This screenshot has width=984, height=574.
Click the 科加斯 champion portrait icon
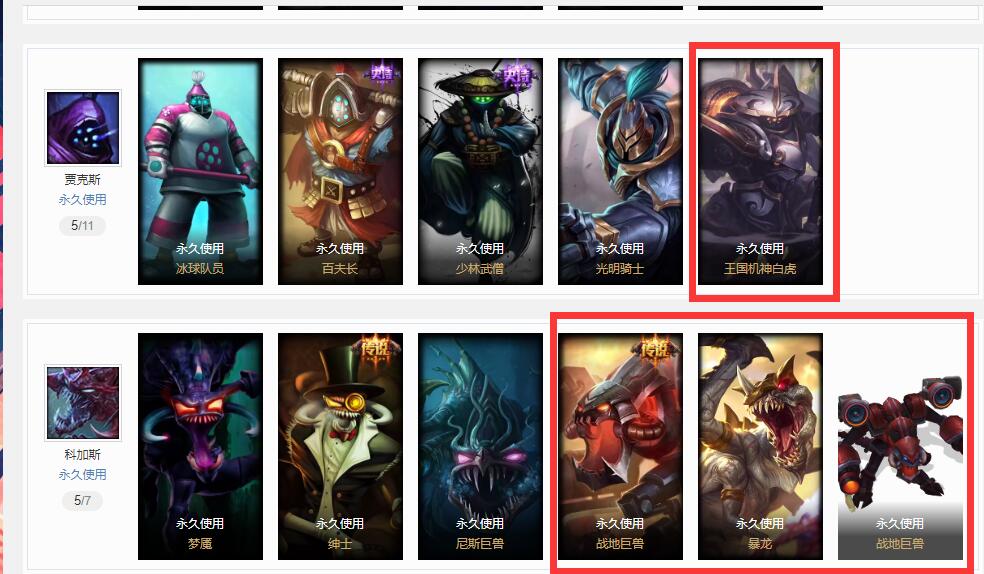83,403
